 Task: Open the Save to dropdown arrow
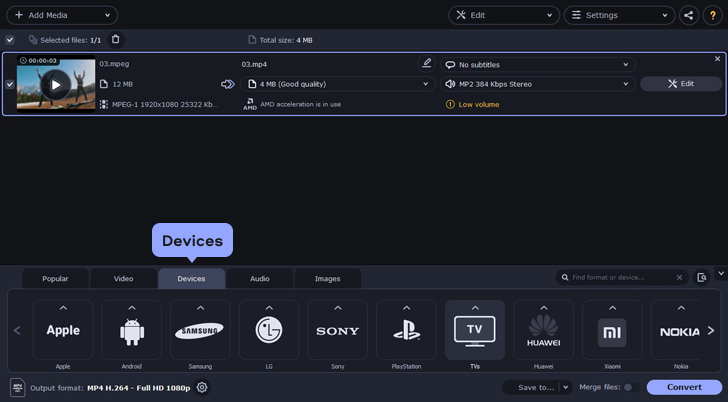point(566,387)
